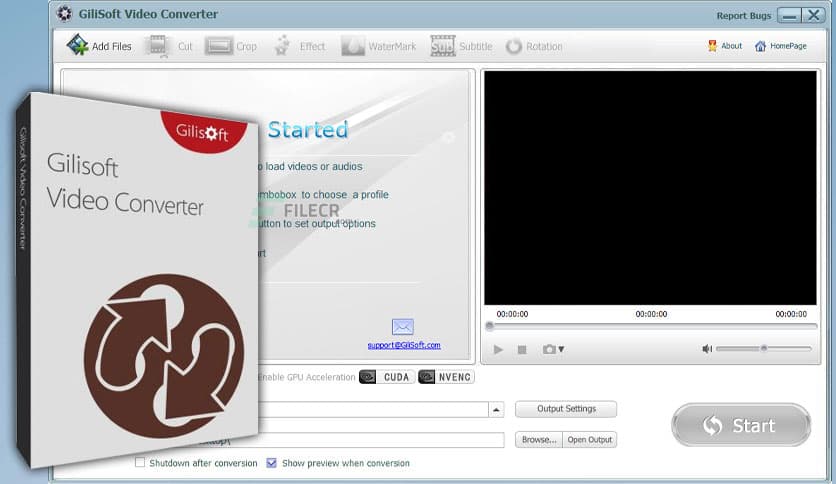Toggle NVENC GPU acceleration badge
Screen dimensions: 836x484
[446, 377]
